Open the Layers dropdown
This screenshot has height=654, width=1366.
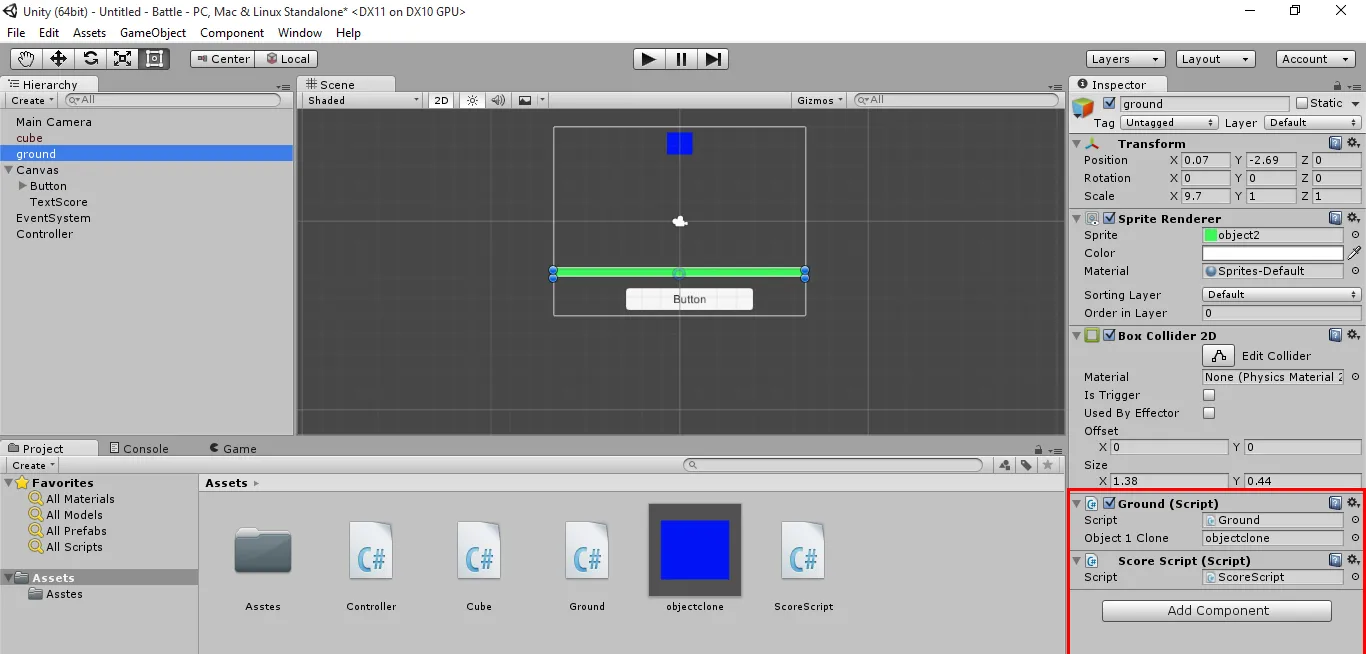(1125, 59)
